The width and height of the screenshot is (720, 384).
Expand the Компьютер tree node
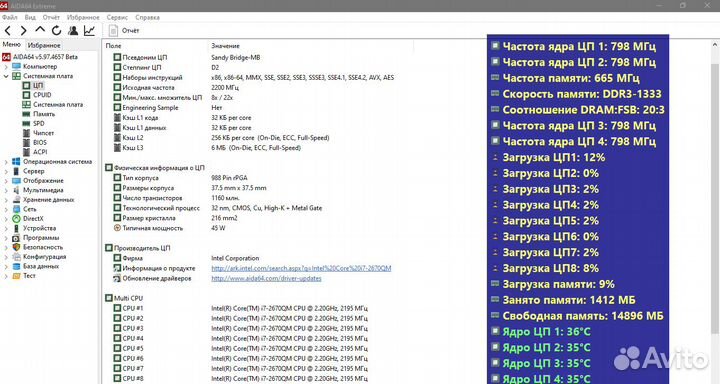(x=6, y=67)
